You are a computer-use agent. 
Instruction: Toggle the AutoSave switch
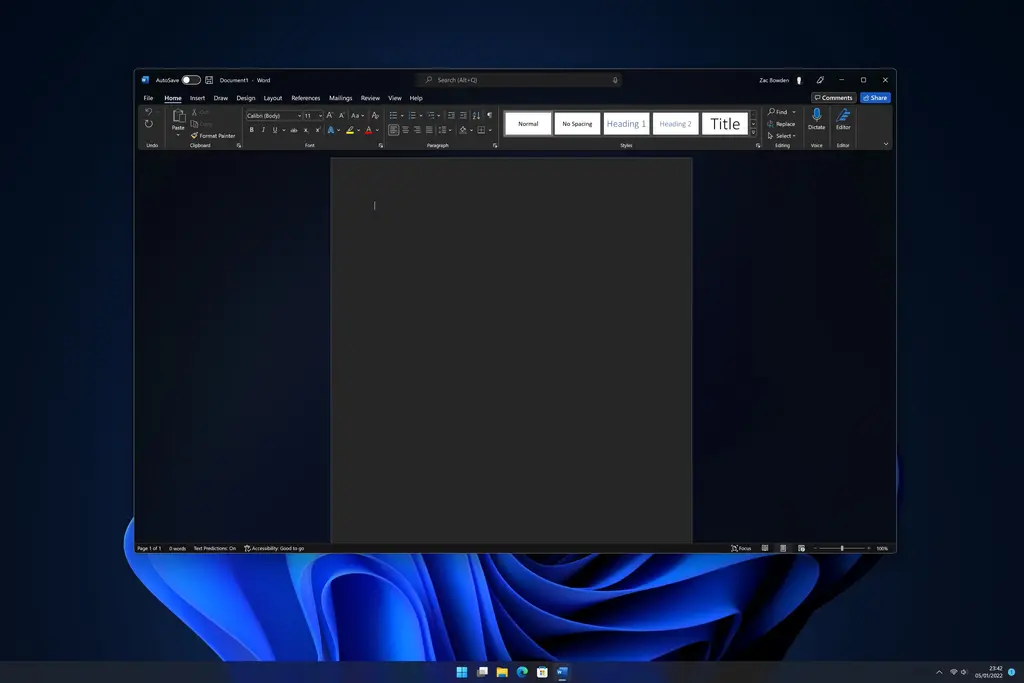pyautogui.click(x=191, y=80)
